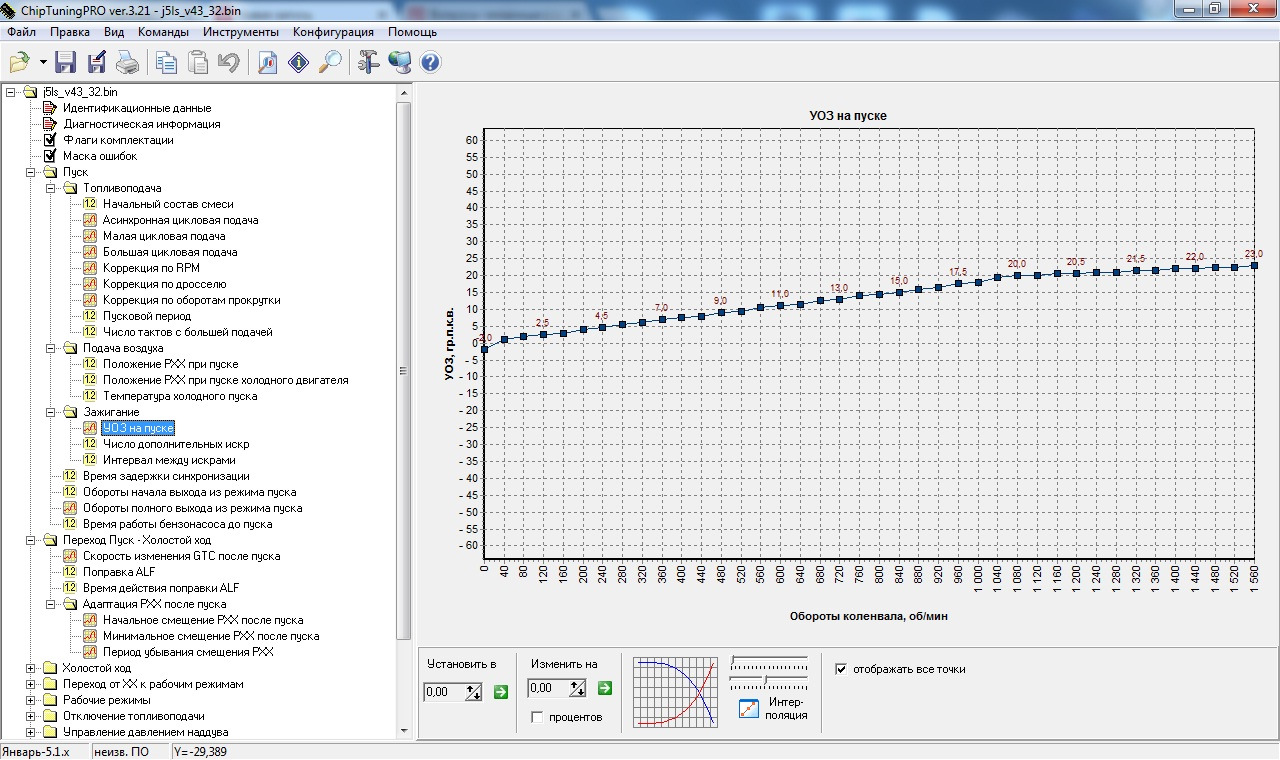Click the lower slider handle above Интерполяция

764,680
